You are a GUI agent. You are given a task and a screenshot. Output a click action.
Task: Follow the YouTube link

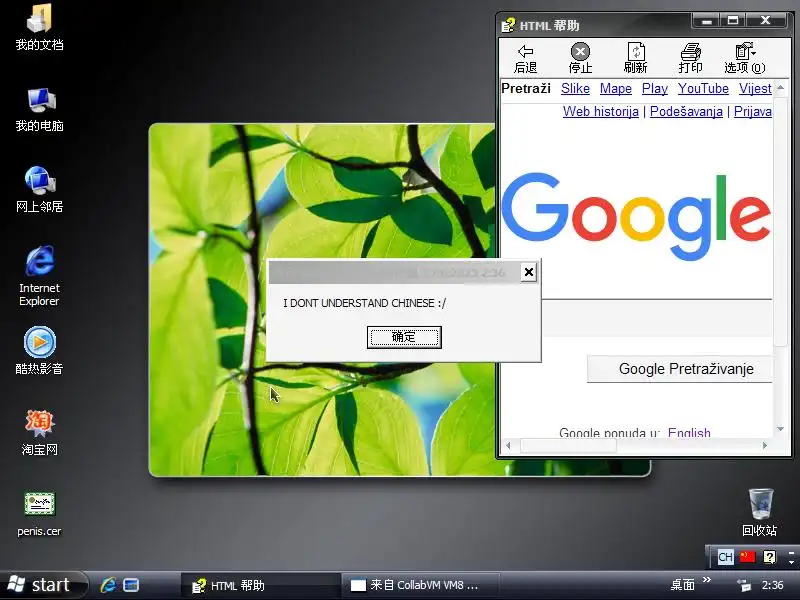tap(703, 88)
